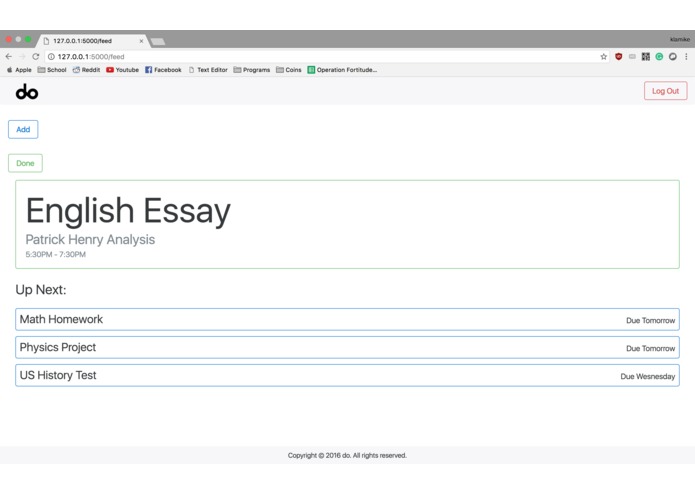Click the English Essay heading
The width and height of the screenshot is (695, 494).
click(x=128, y=211)
